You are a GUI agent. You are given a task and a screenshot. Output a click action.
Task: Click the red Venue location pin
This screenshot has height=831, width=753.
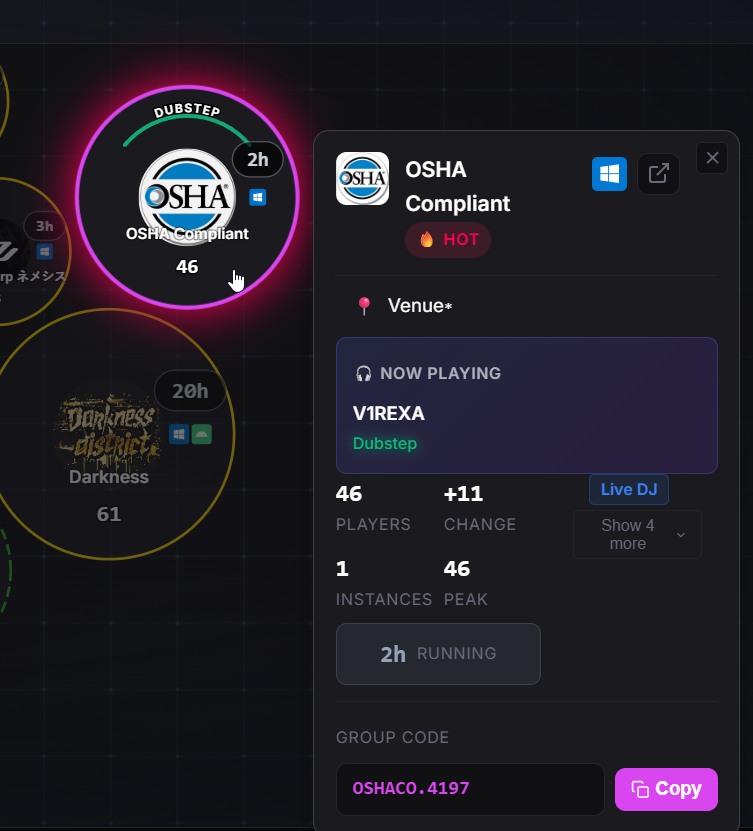(x=364, y=306)
